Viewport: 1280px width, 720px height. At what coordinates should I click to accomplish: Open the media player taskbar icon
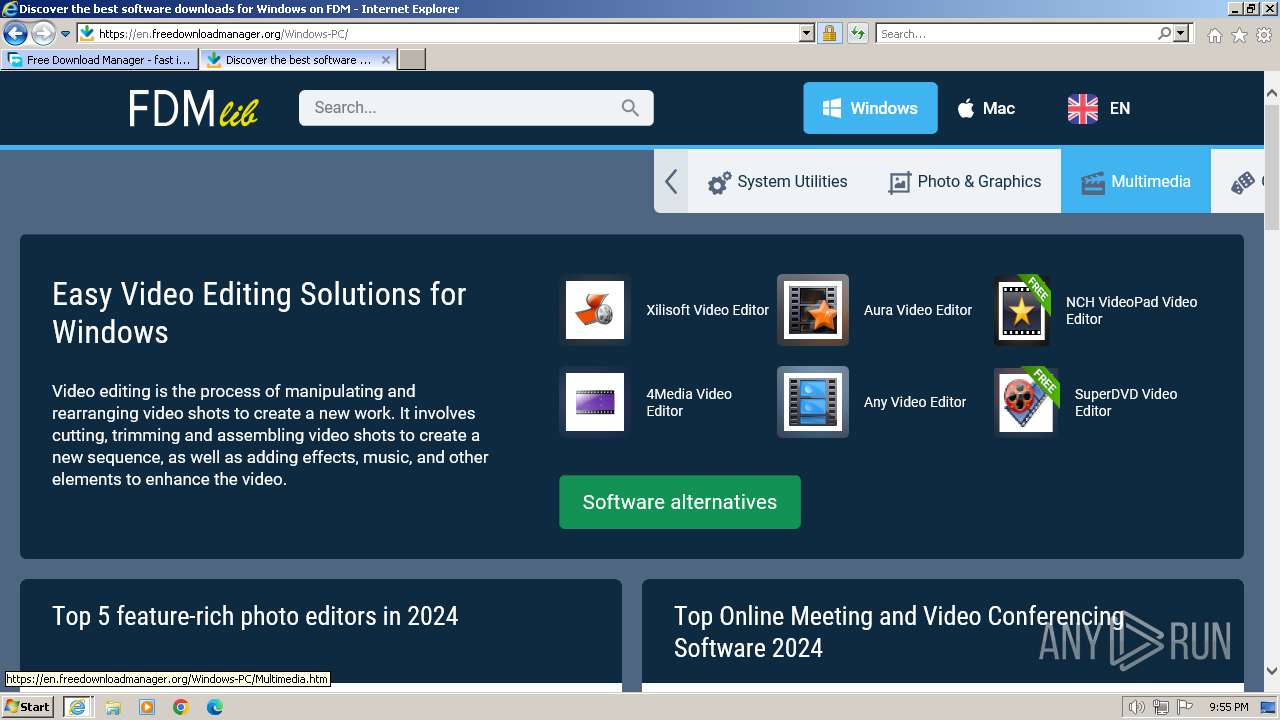[147, 707]
